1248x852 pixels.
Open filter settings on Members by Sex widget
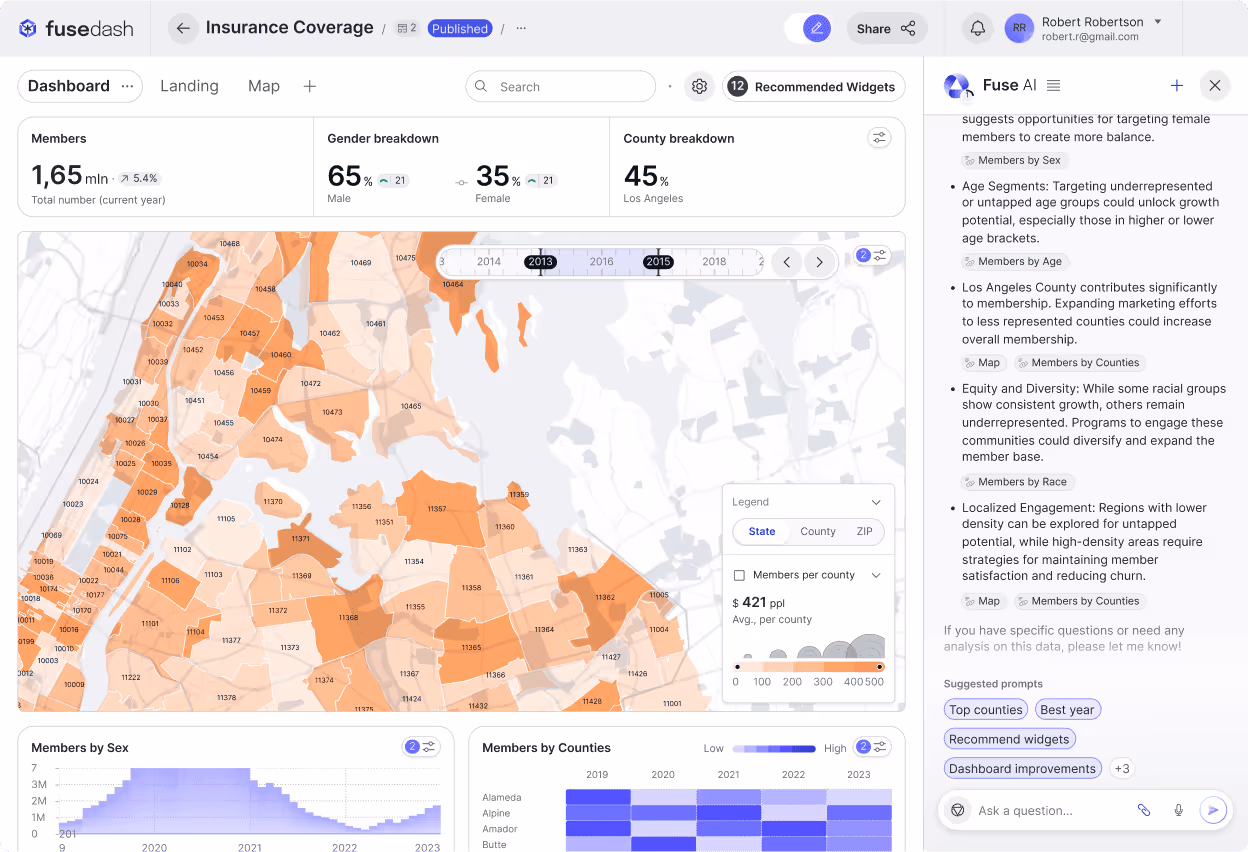point(431,746)
